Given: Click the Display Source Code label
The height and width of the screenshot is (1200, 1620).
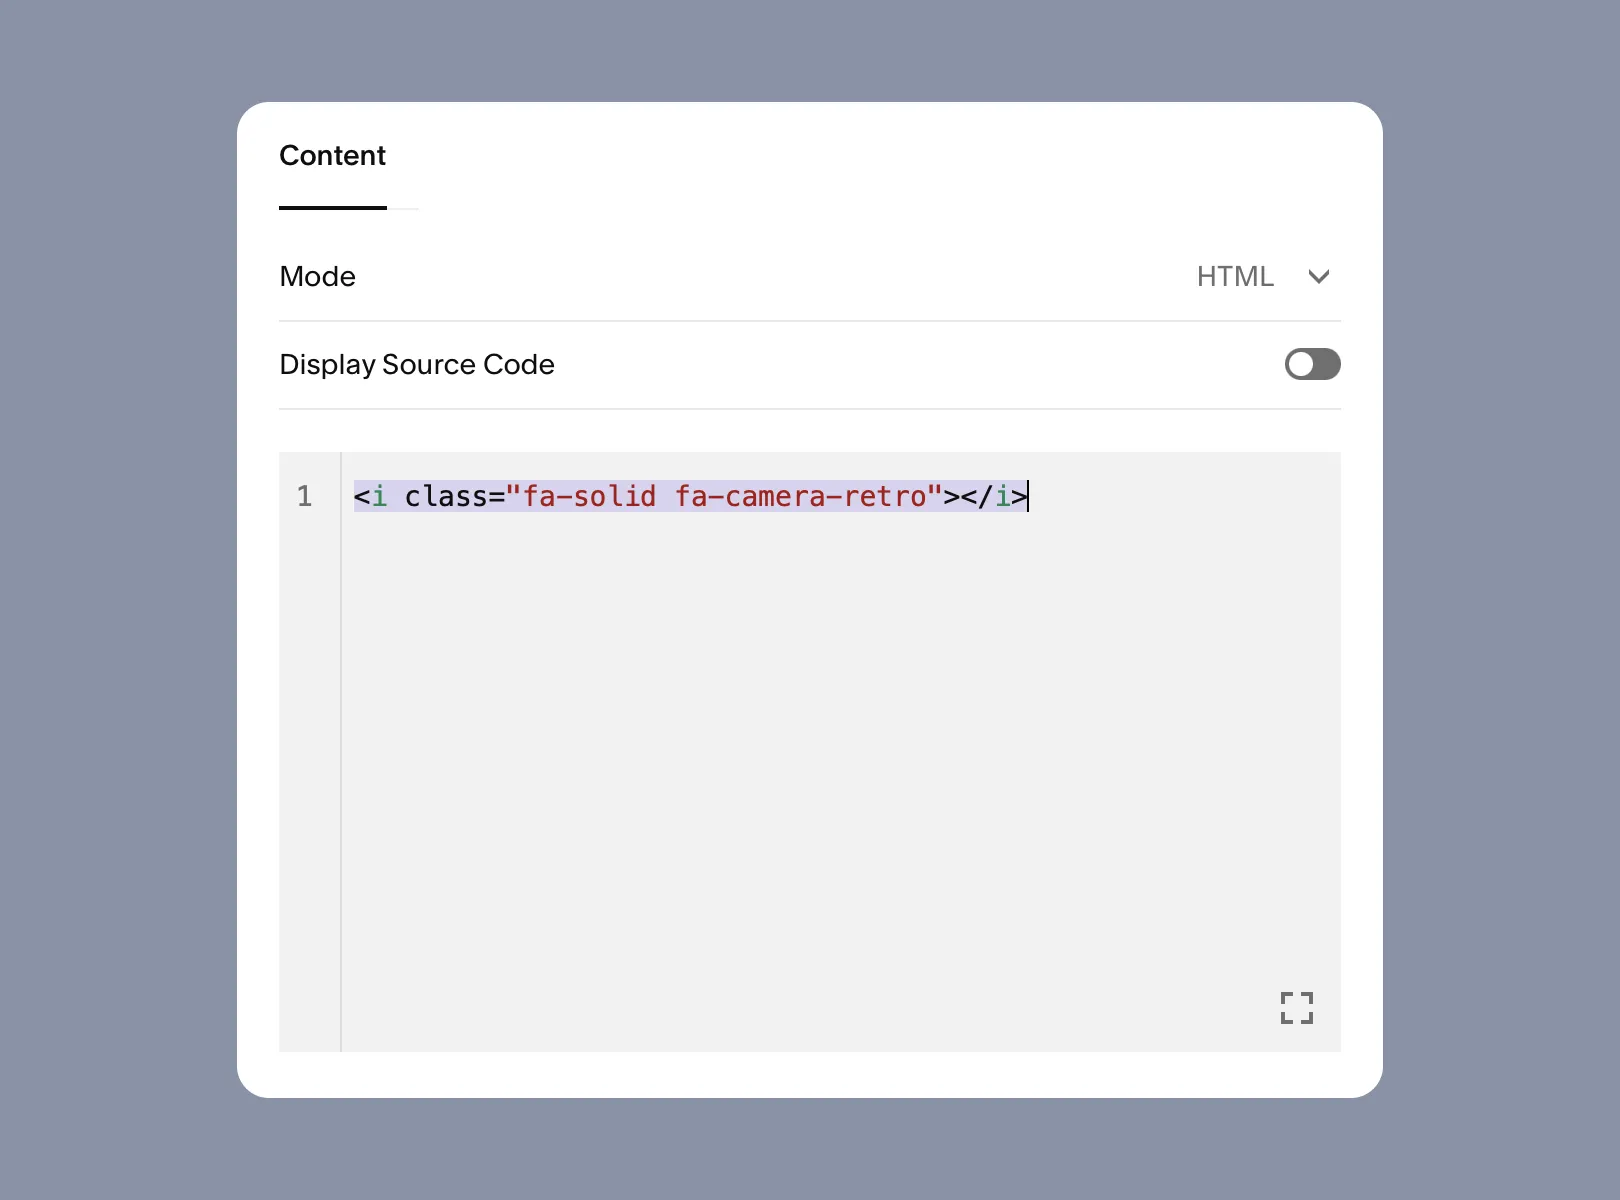Looking at the screenshot, I should point(417,364).
